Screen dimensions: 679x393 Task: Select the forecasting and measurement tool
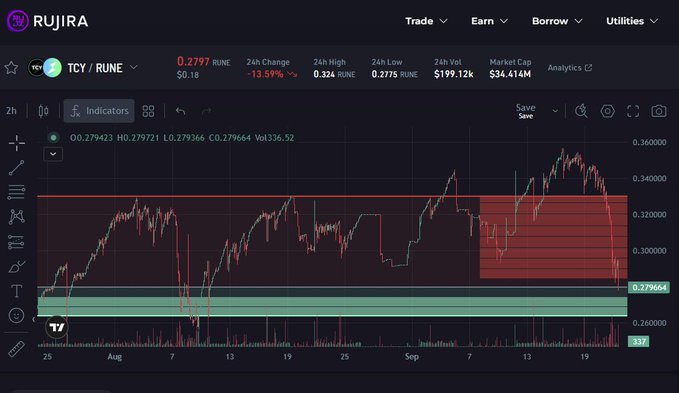(x=16, y=242)
